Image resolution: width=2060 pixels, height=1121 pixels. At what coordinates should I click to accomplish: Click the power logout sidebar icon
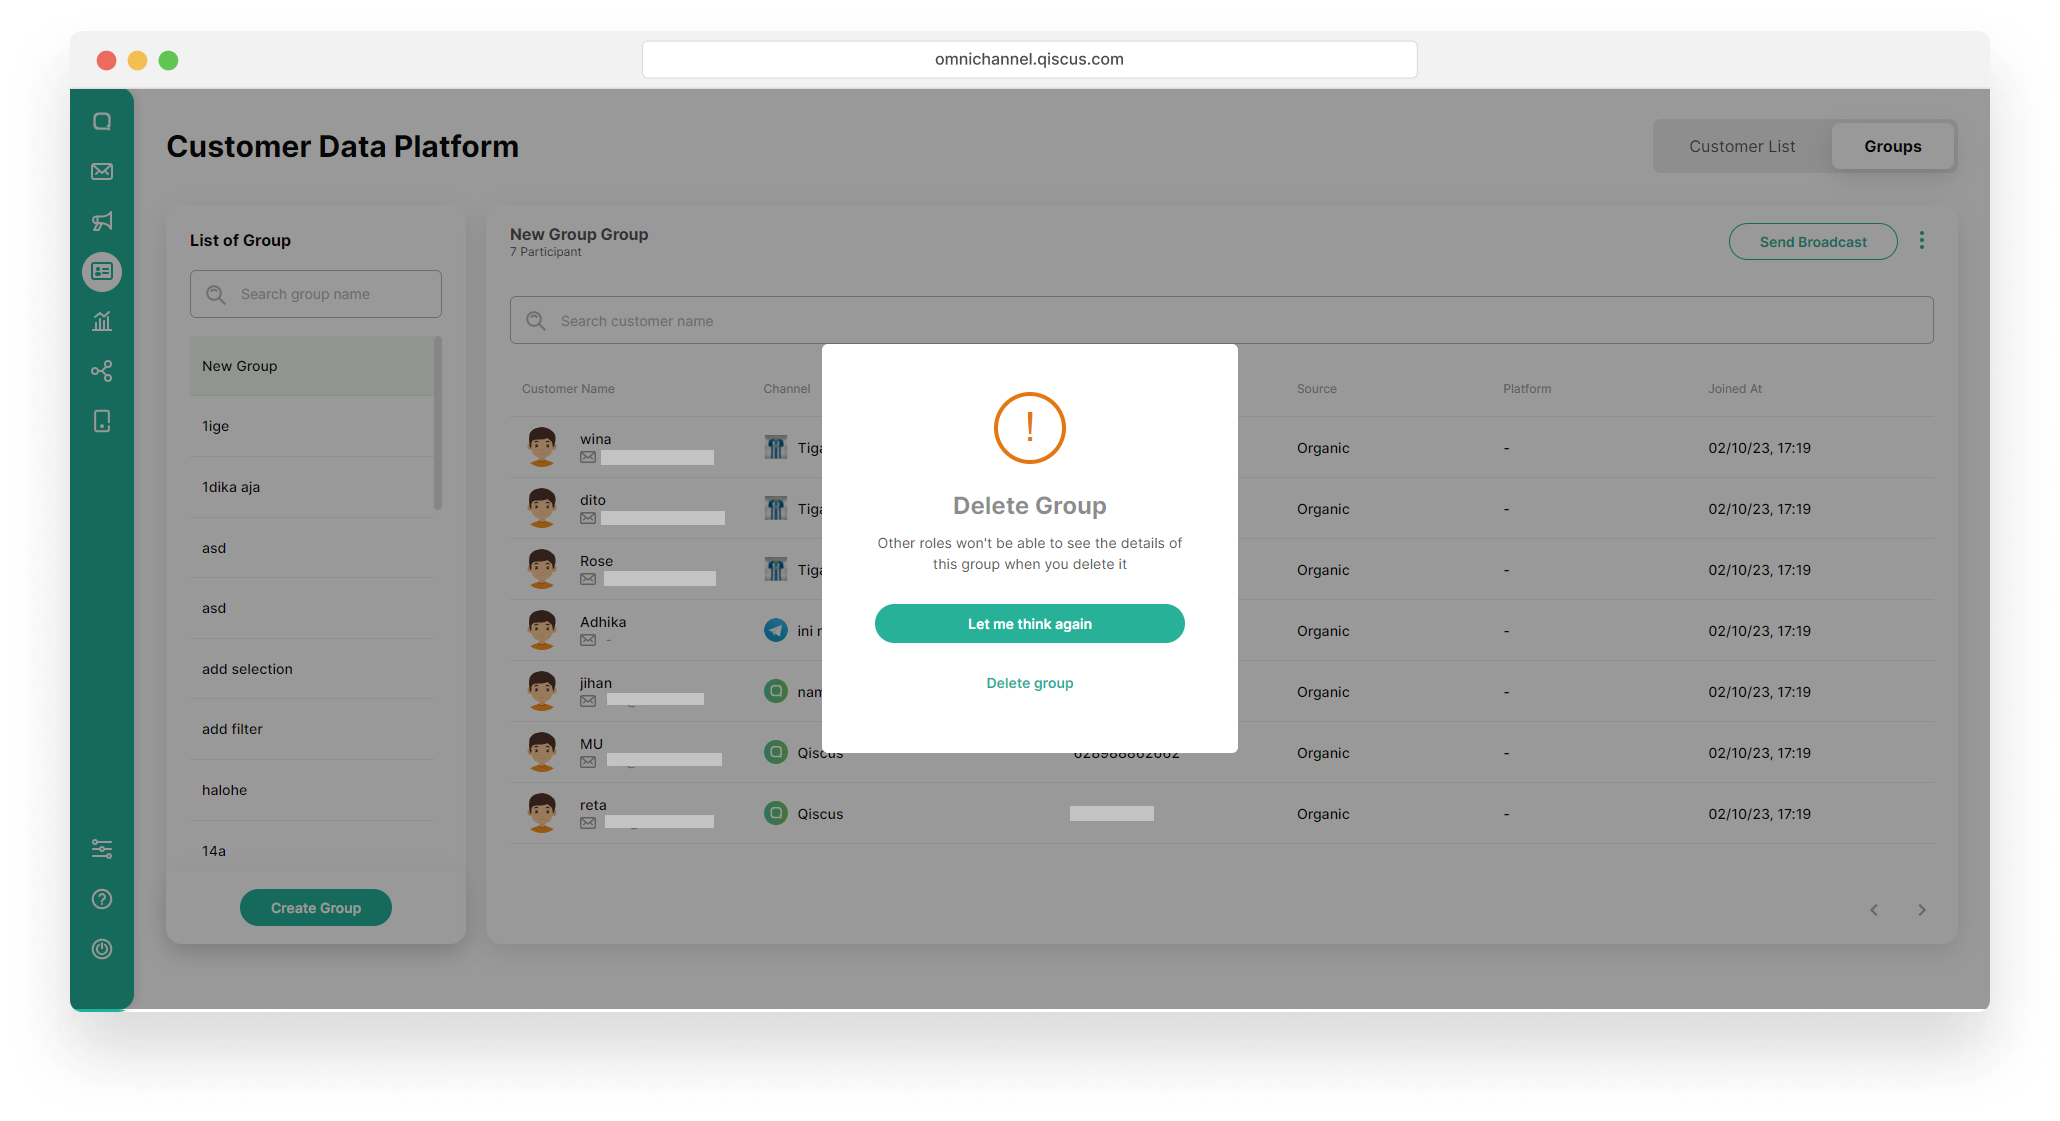point(102,949)
